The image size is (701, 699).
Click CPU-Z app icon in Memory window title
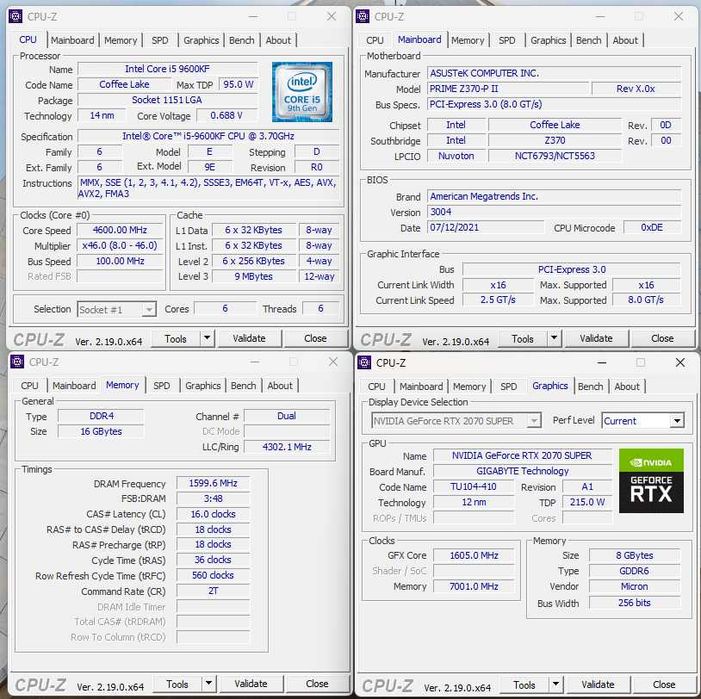tap(17, 362)
